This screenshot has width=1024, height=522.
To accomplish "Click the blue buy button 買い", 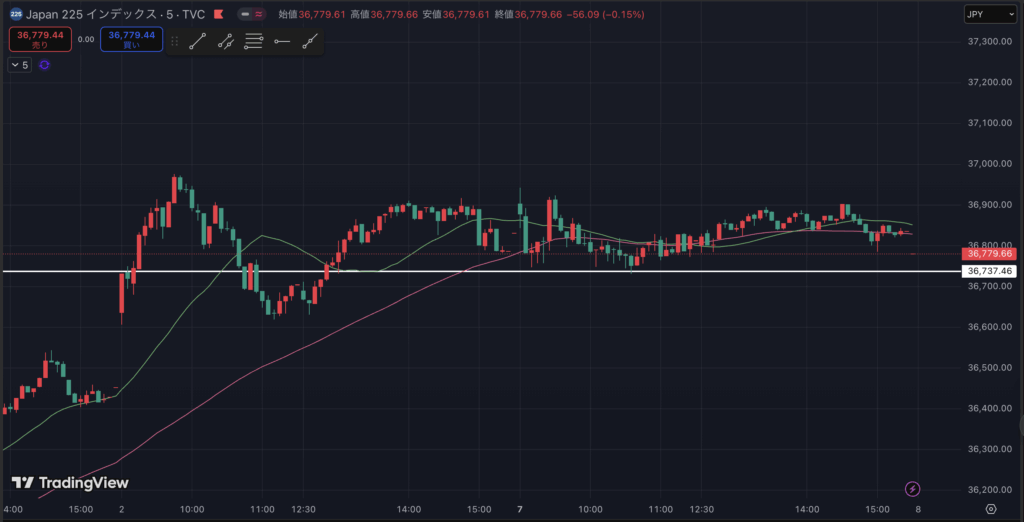I will (x=131, y=39).
